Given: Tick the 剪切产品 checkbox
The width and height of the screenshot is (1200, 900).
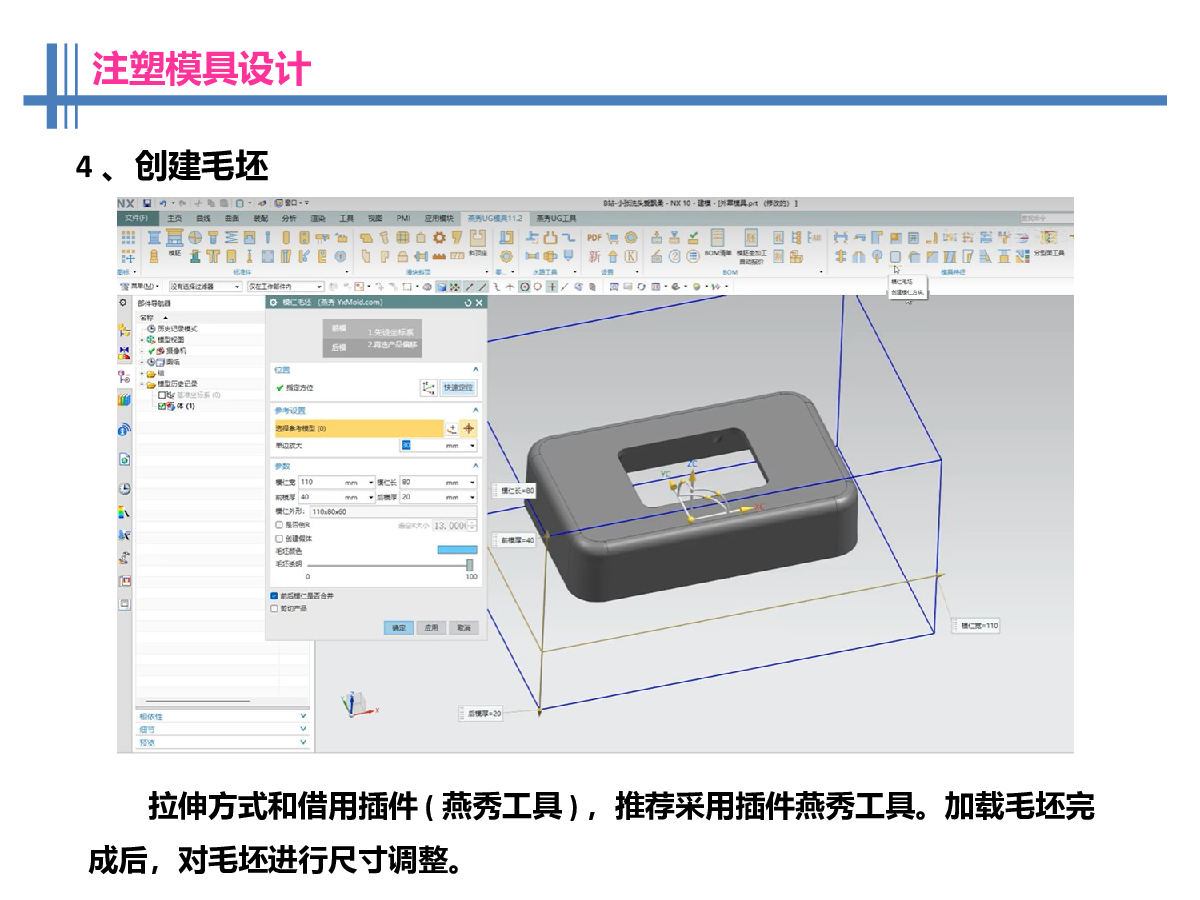Looking at the screenshot, I should click(x=275, y=607).
